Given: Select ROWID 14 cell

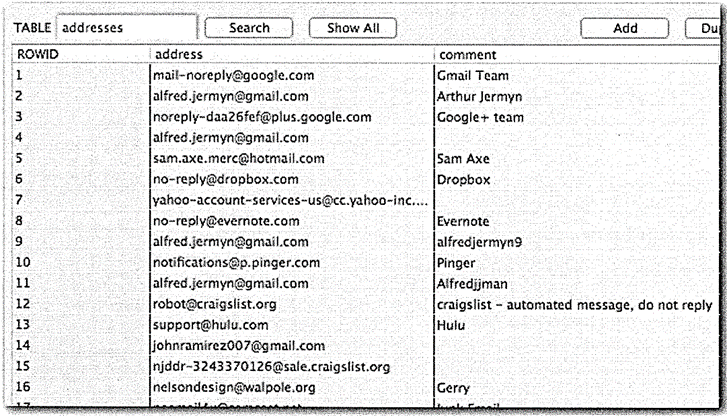Looking at the screenshot, I should 81,346.
